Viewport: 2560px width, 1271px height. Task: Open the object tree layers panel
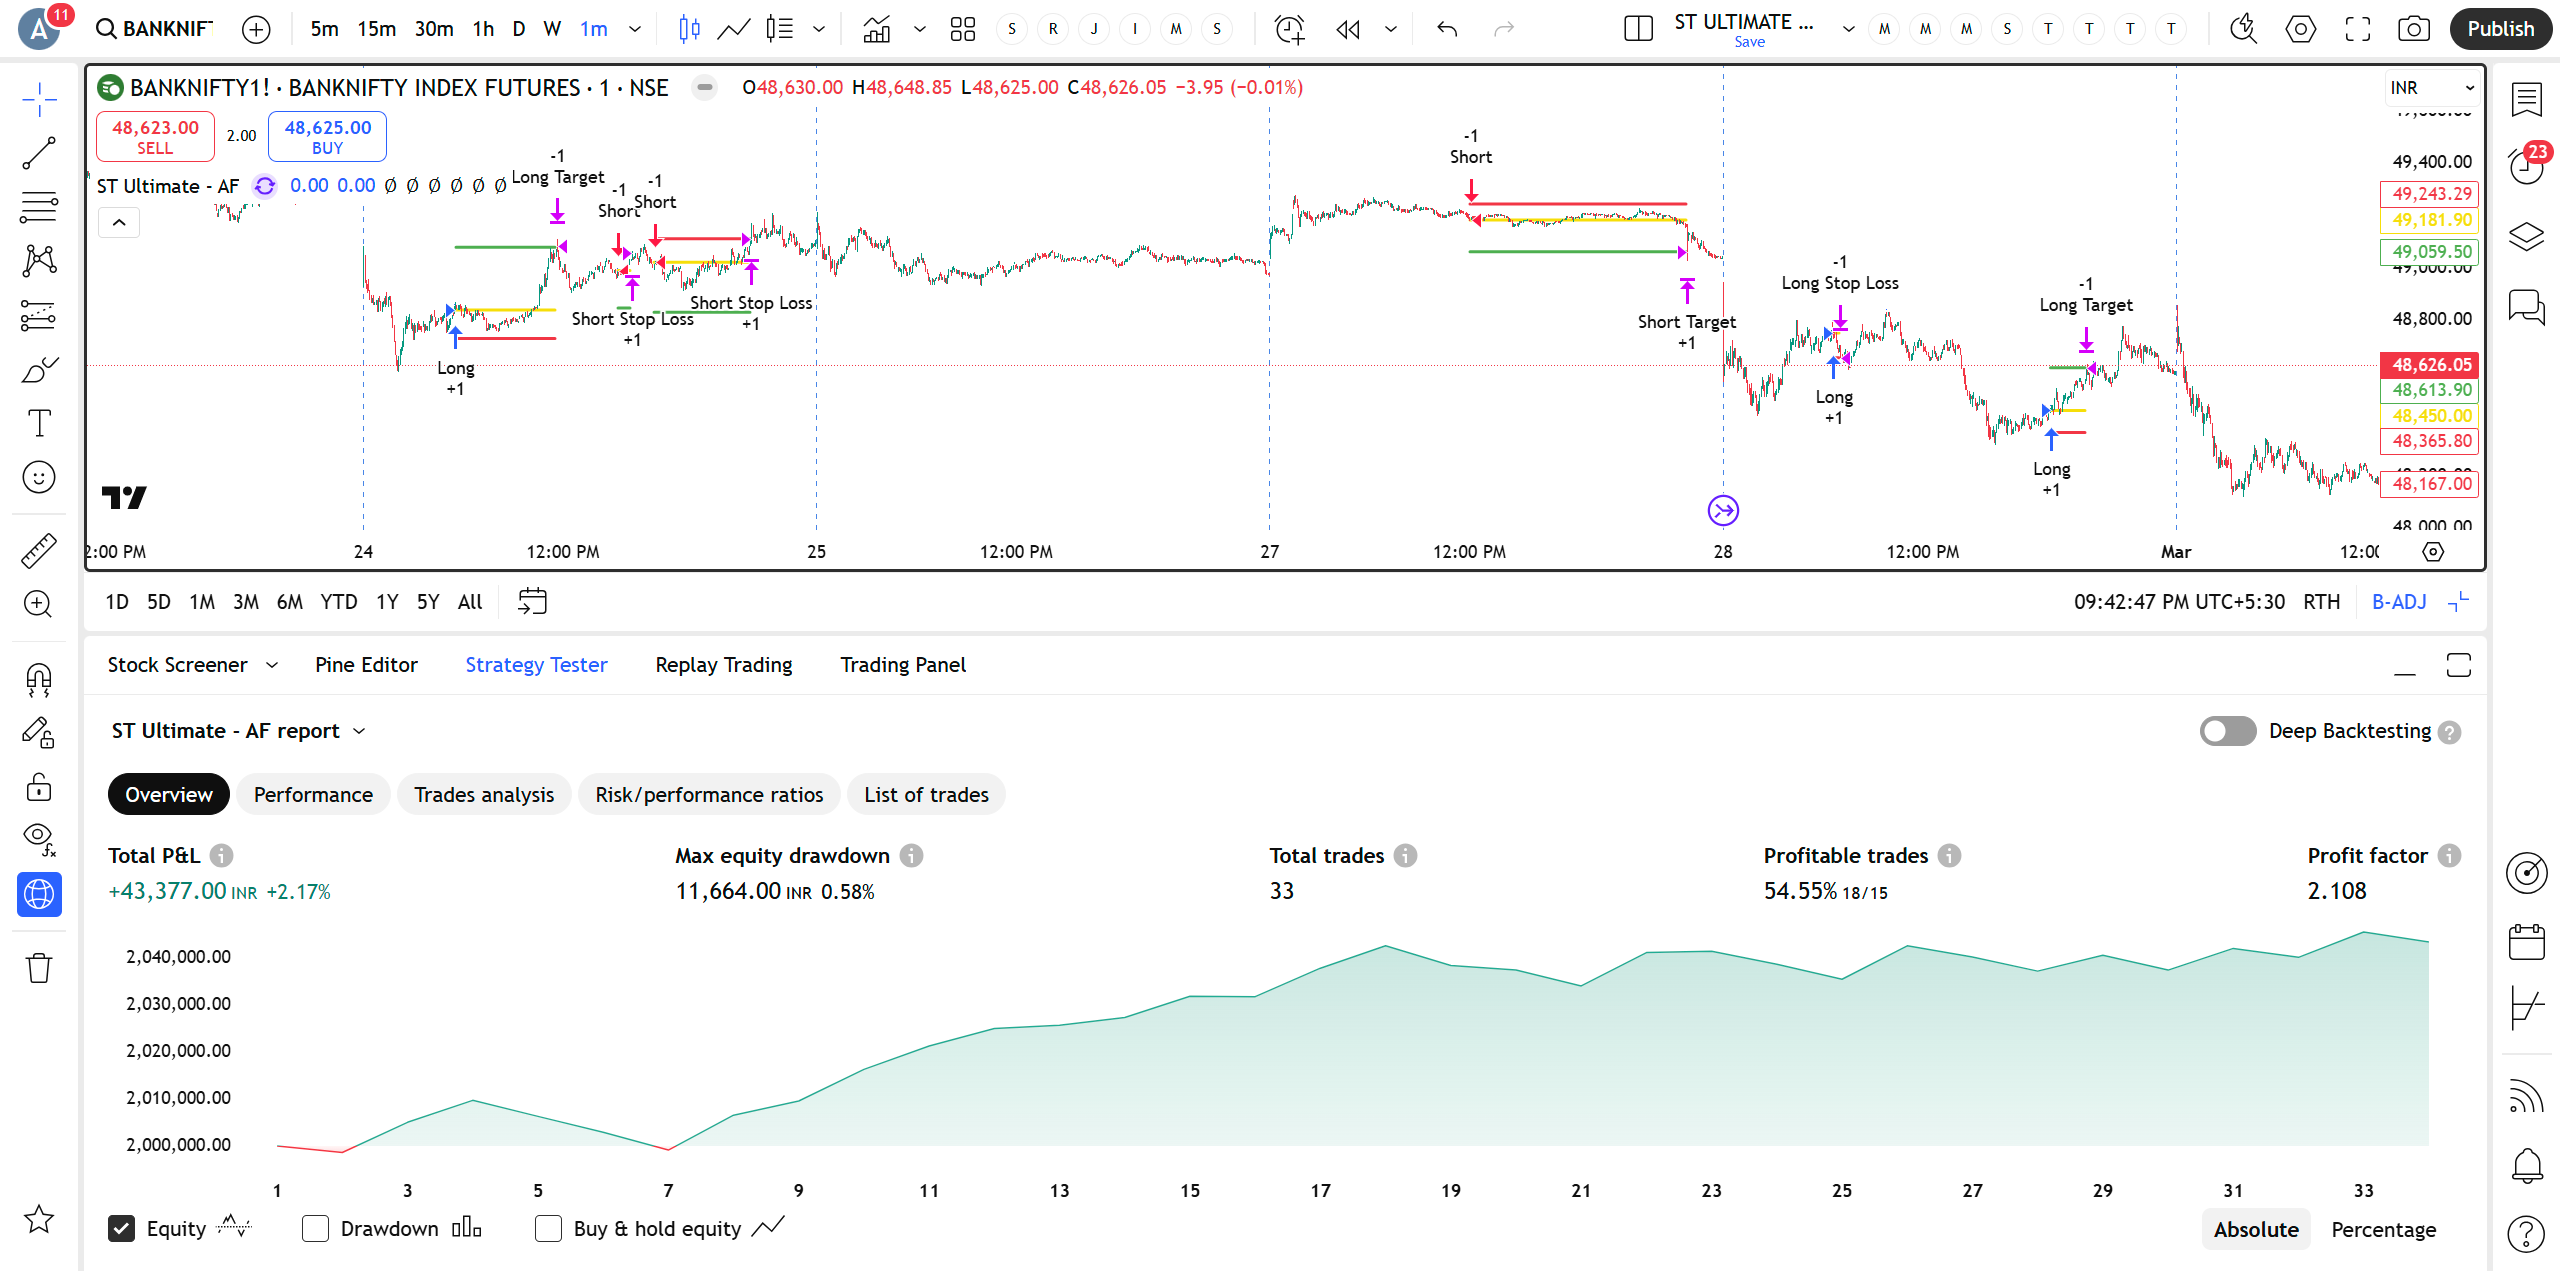pyautogui.click(x=2527, y=237)
